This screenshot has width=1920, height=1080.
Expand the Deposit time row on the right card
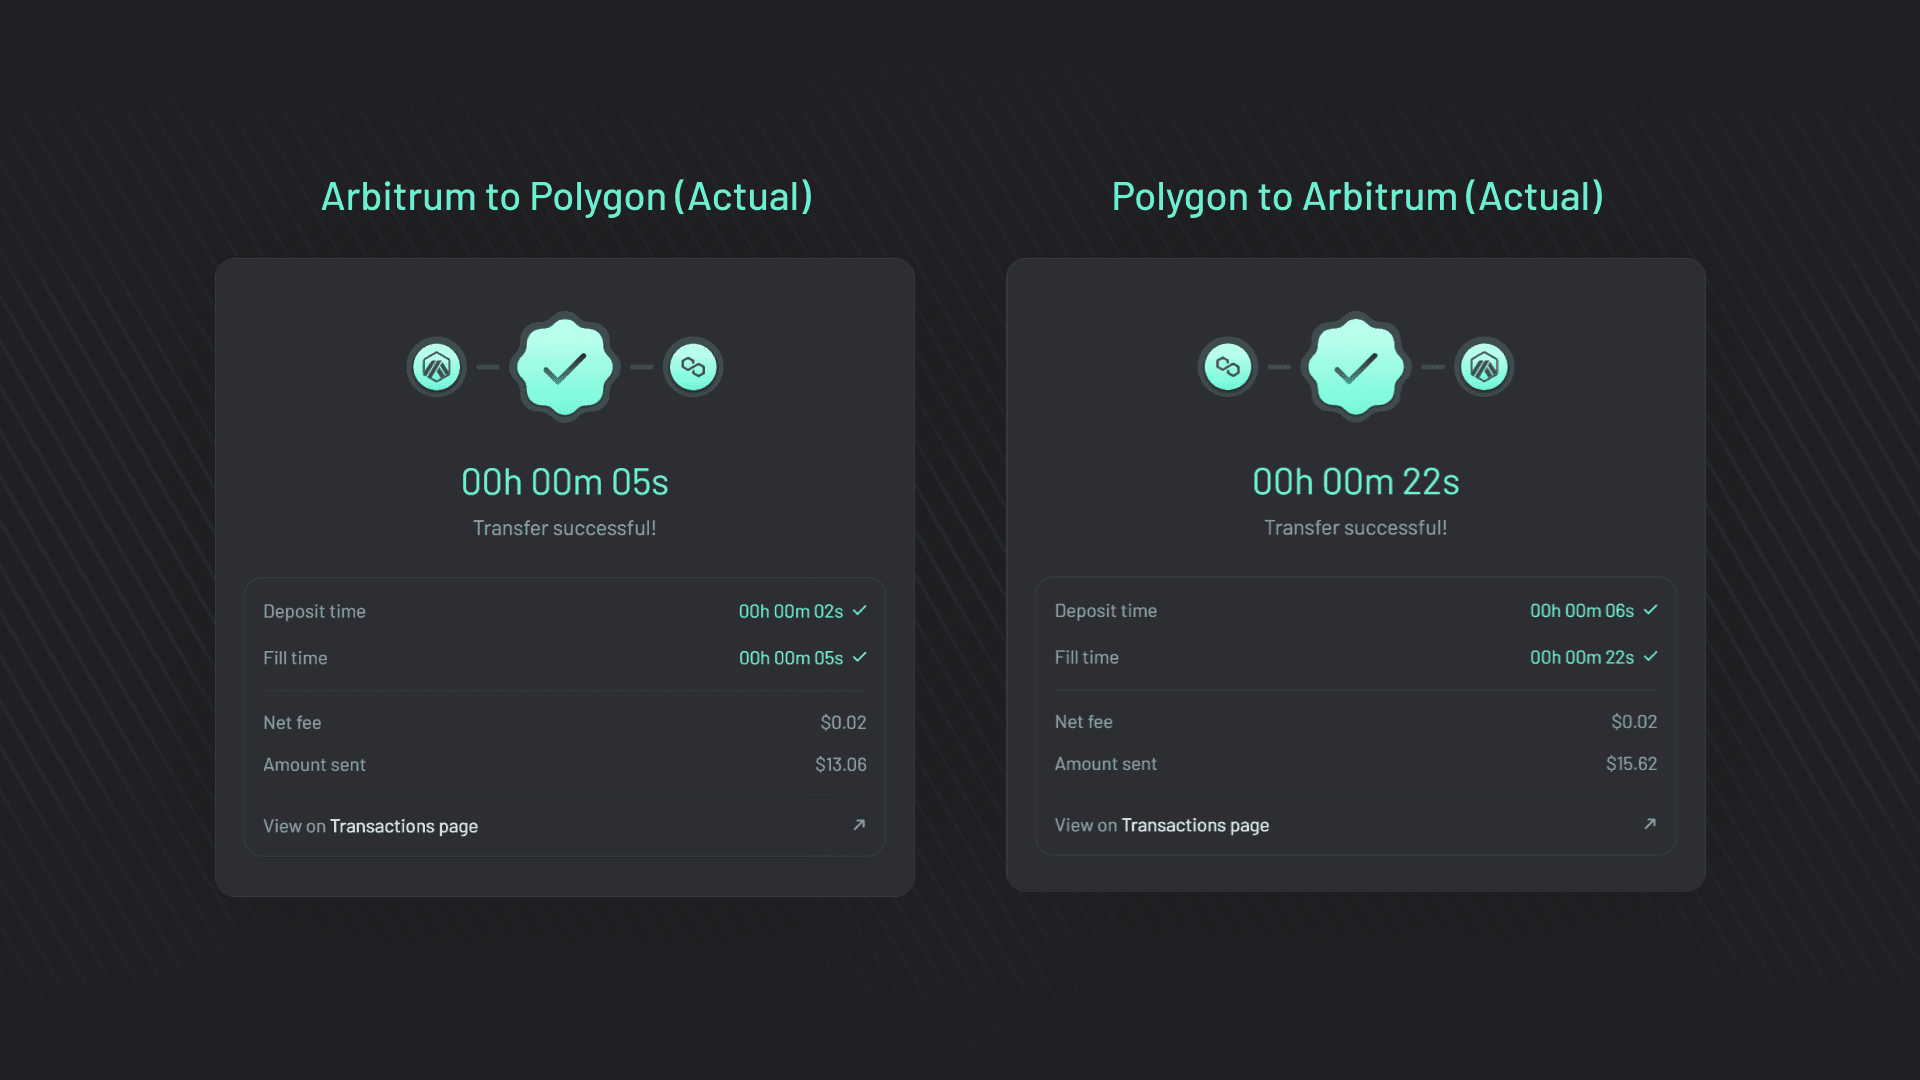click(1355, 610)
